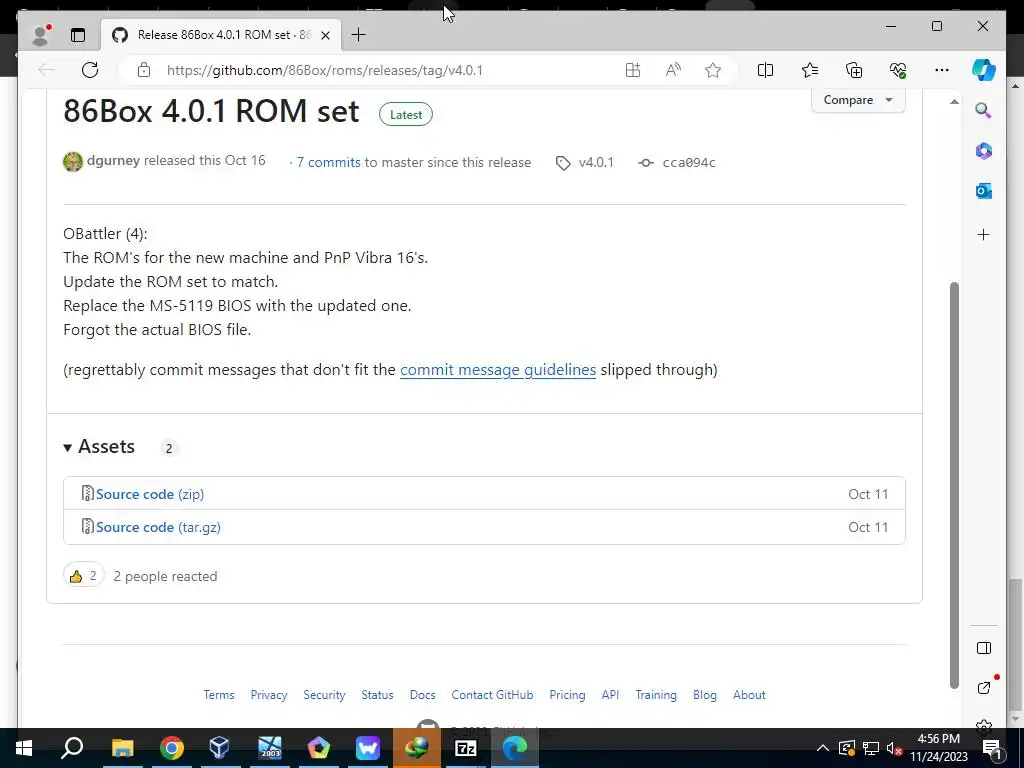Open the apps available icon in address bar
1024x768 pixels.
pos(633,70)
